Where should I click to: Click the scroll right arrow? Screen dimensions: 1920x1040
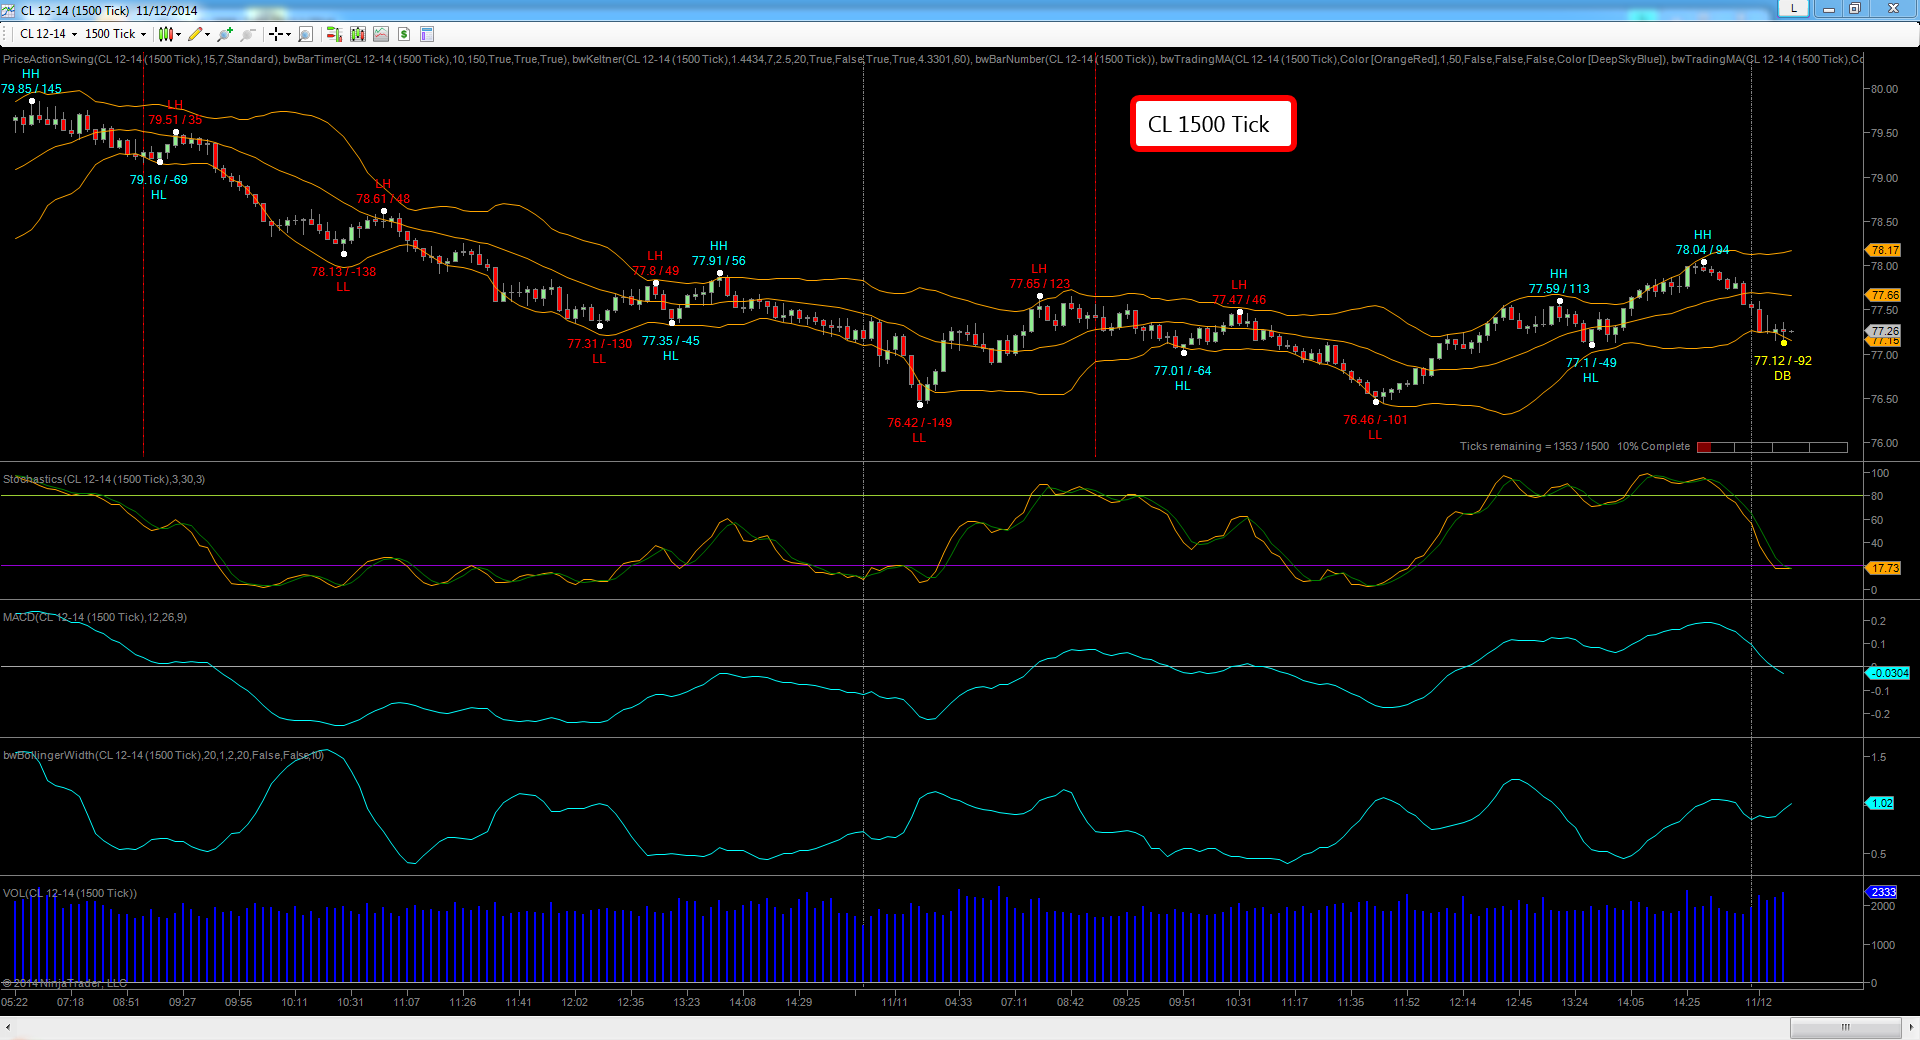point(1911,1027)
